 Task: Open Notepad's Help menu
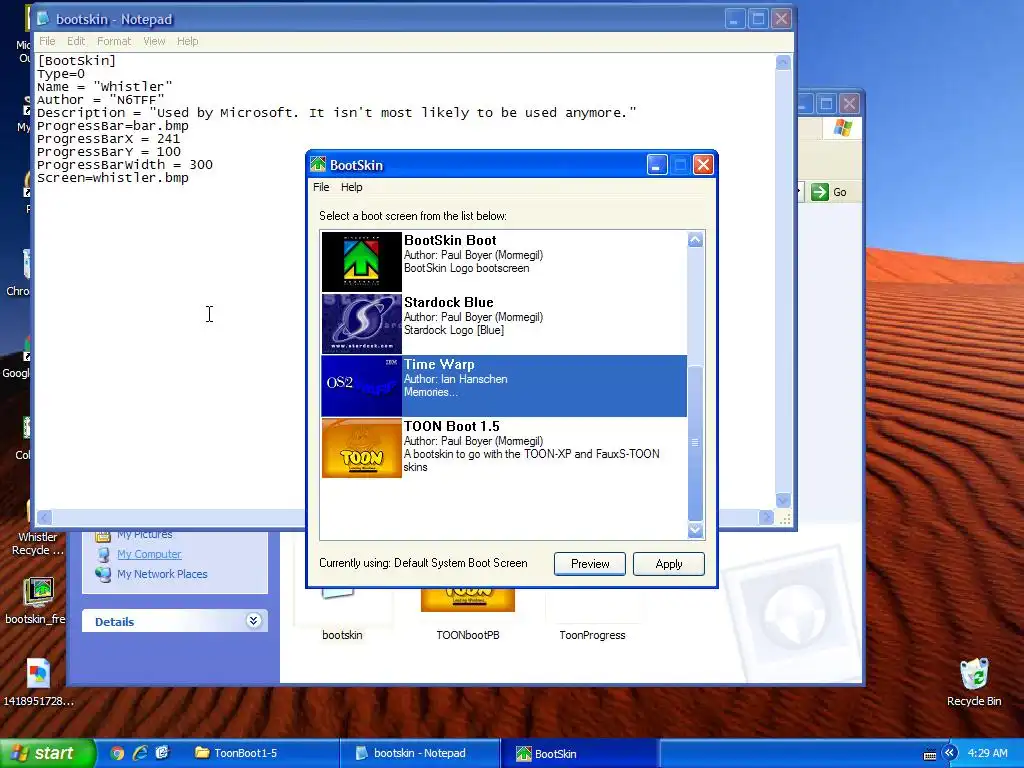click(x=187, y=41)
